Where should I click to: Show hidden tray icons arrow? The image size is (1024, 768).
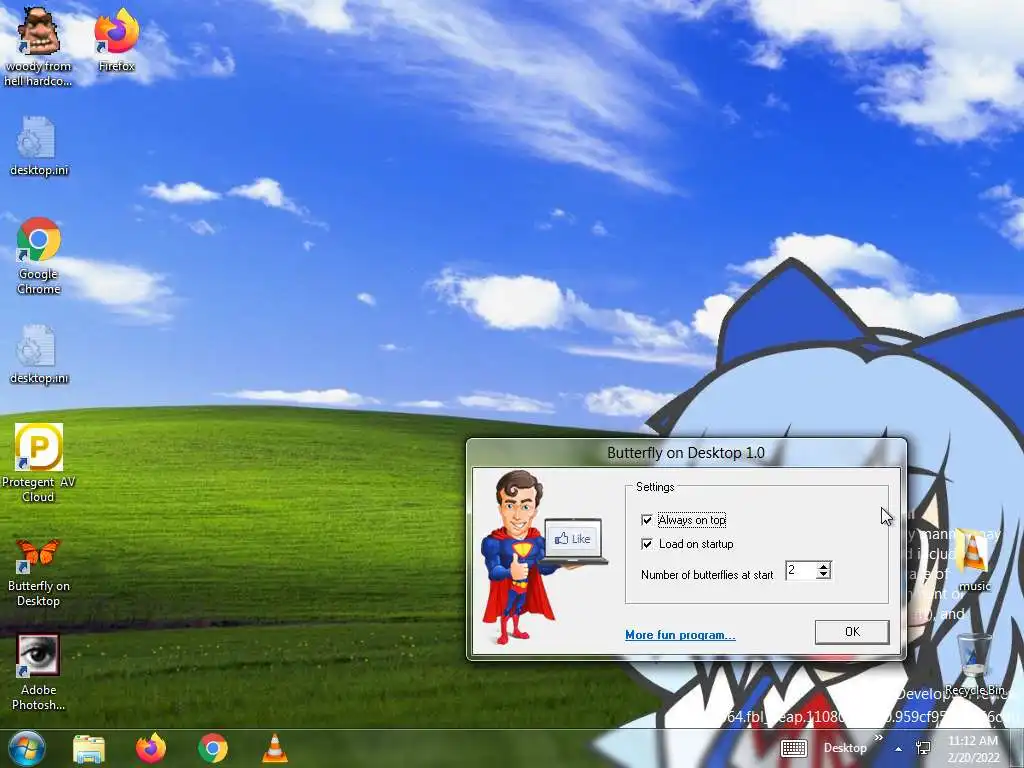tap(899, 749)
